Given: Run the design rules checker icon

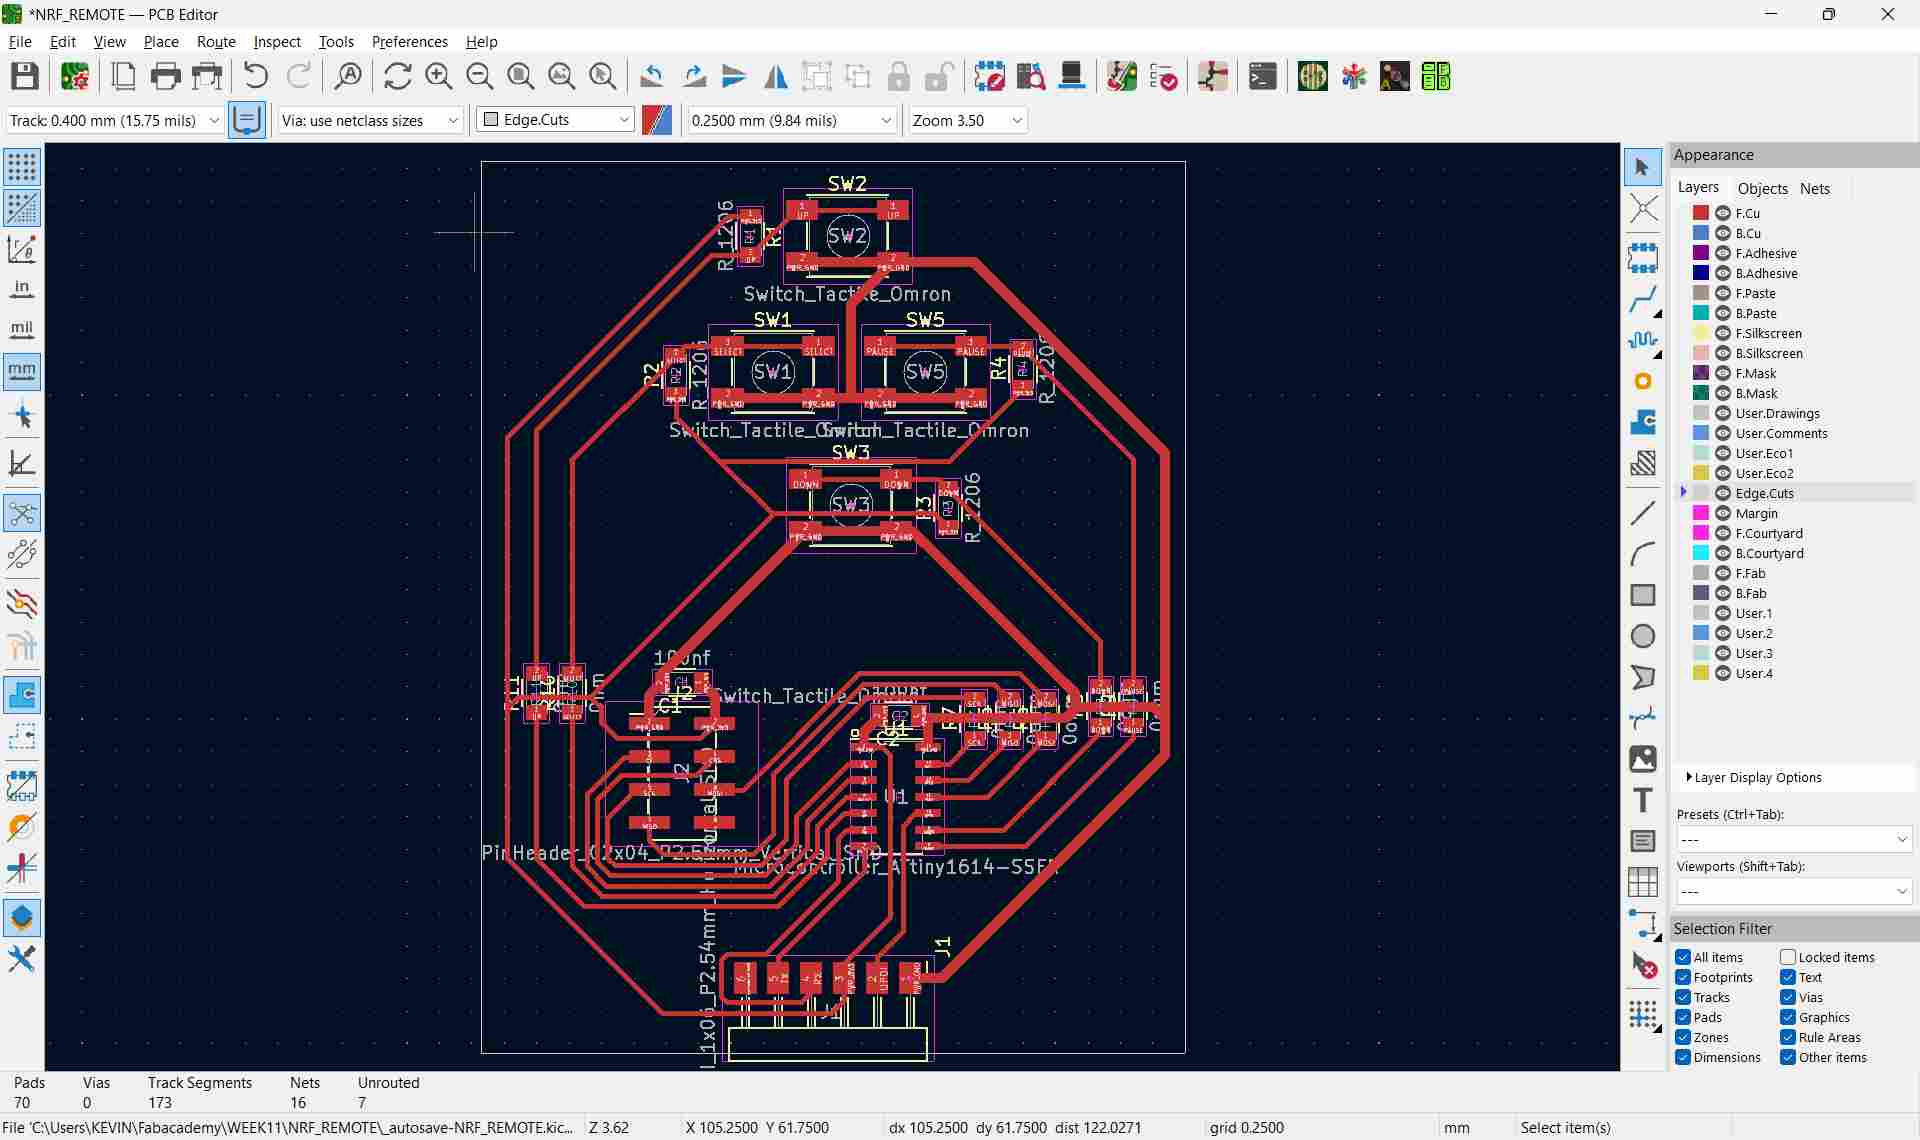Looking at the screenshot, I should (x=1163, y=77).
